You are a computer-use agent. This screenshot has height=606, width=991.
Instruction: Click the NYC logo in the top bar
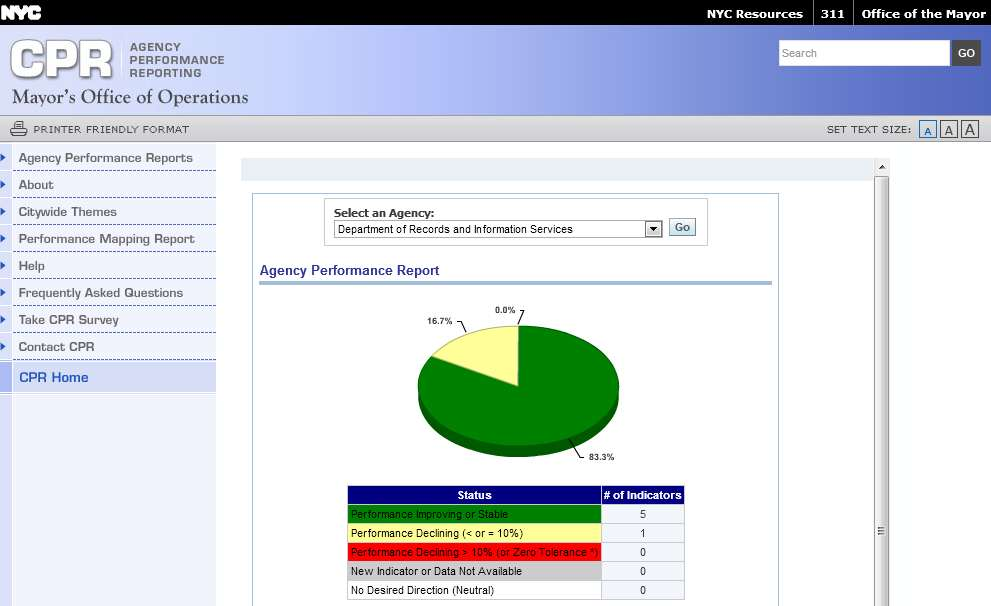21,13
